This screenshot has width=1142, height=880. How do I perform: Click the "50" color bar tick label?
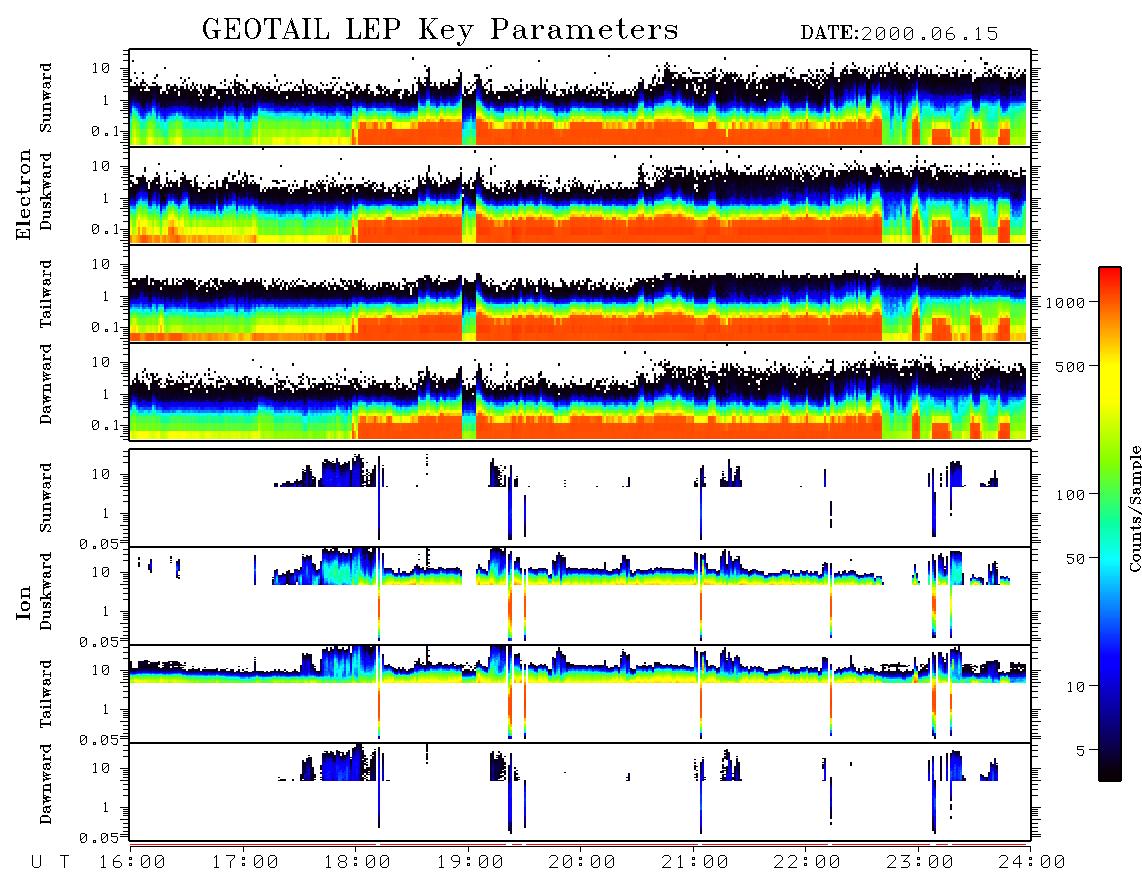click(x=1075, y=559)
